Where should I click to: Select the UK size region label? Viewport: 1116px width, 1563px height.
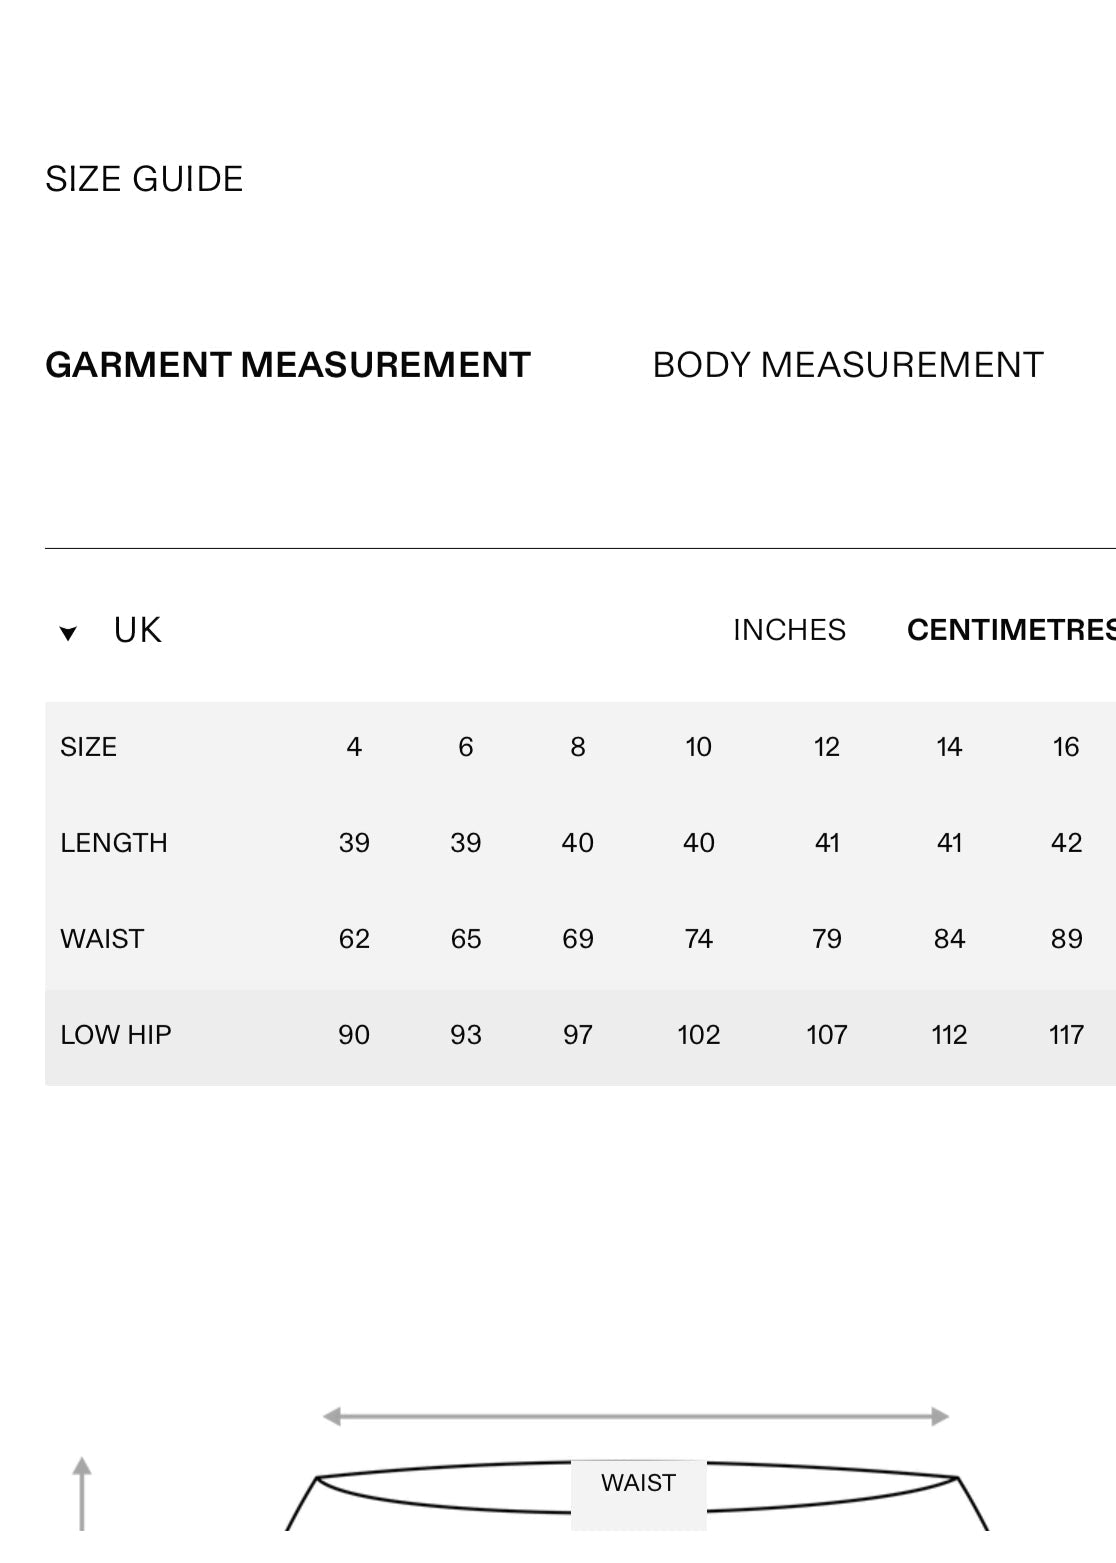tap(137, 630)
